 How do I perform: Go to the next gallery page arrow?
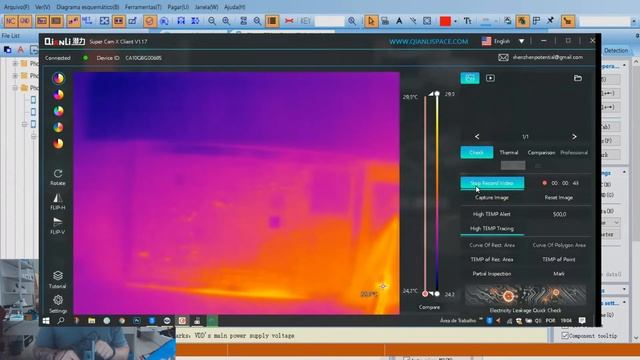[574, 136]
